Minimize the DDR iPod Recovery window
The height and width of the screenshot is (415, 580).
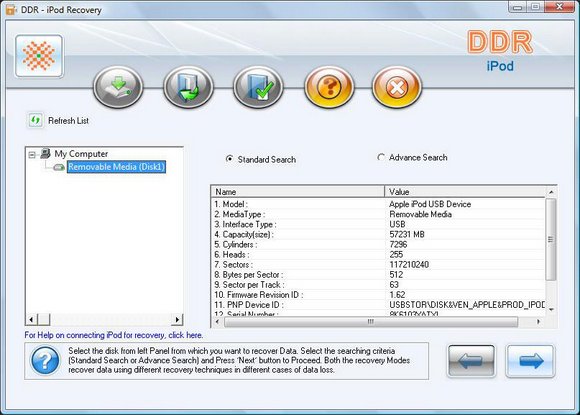tap(517, 7)
